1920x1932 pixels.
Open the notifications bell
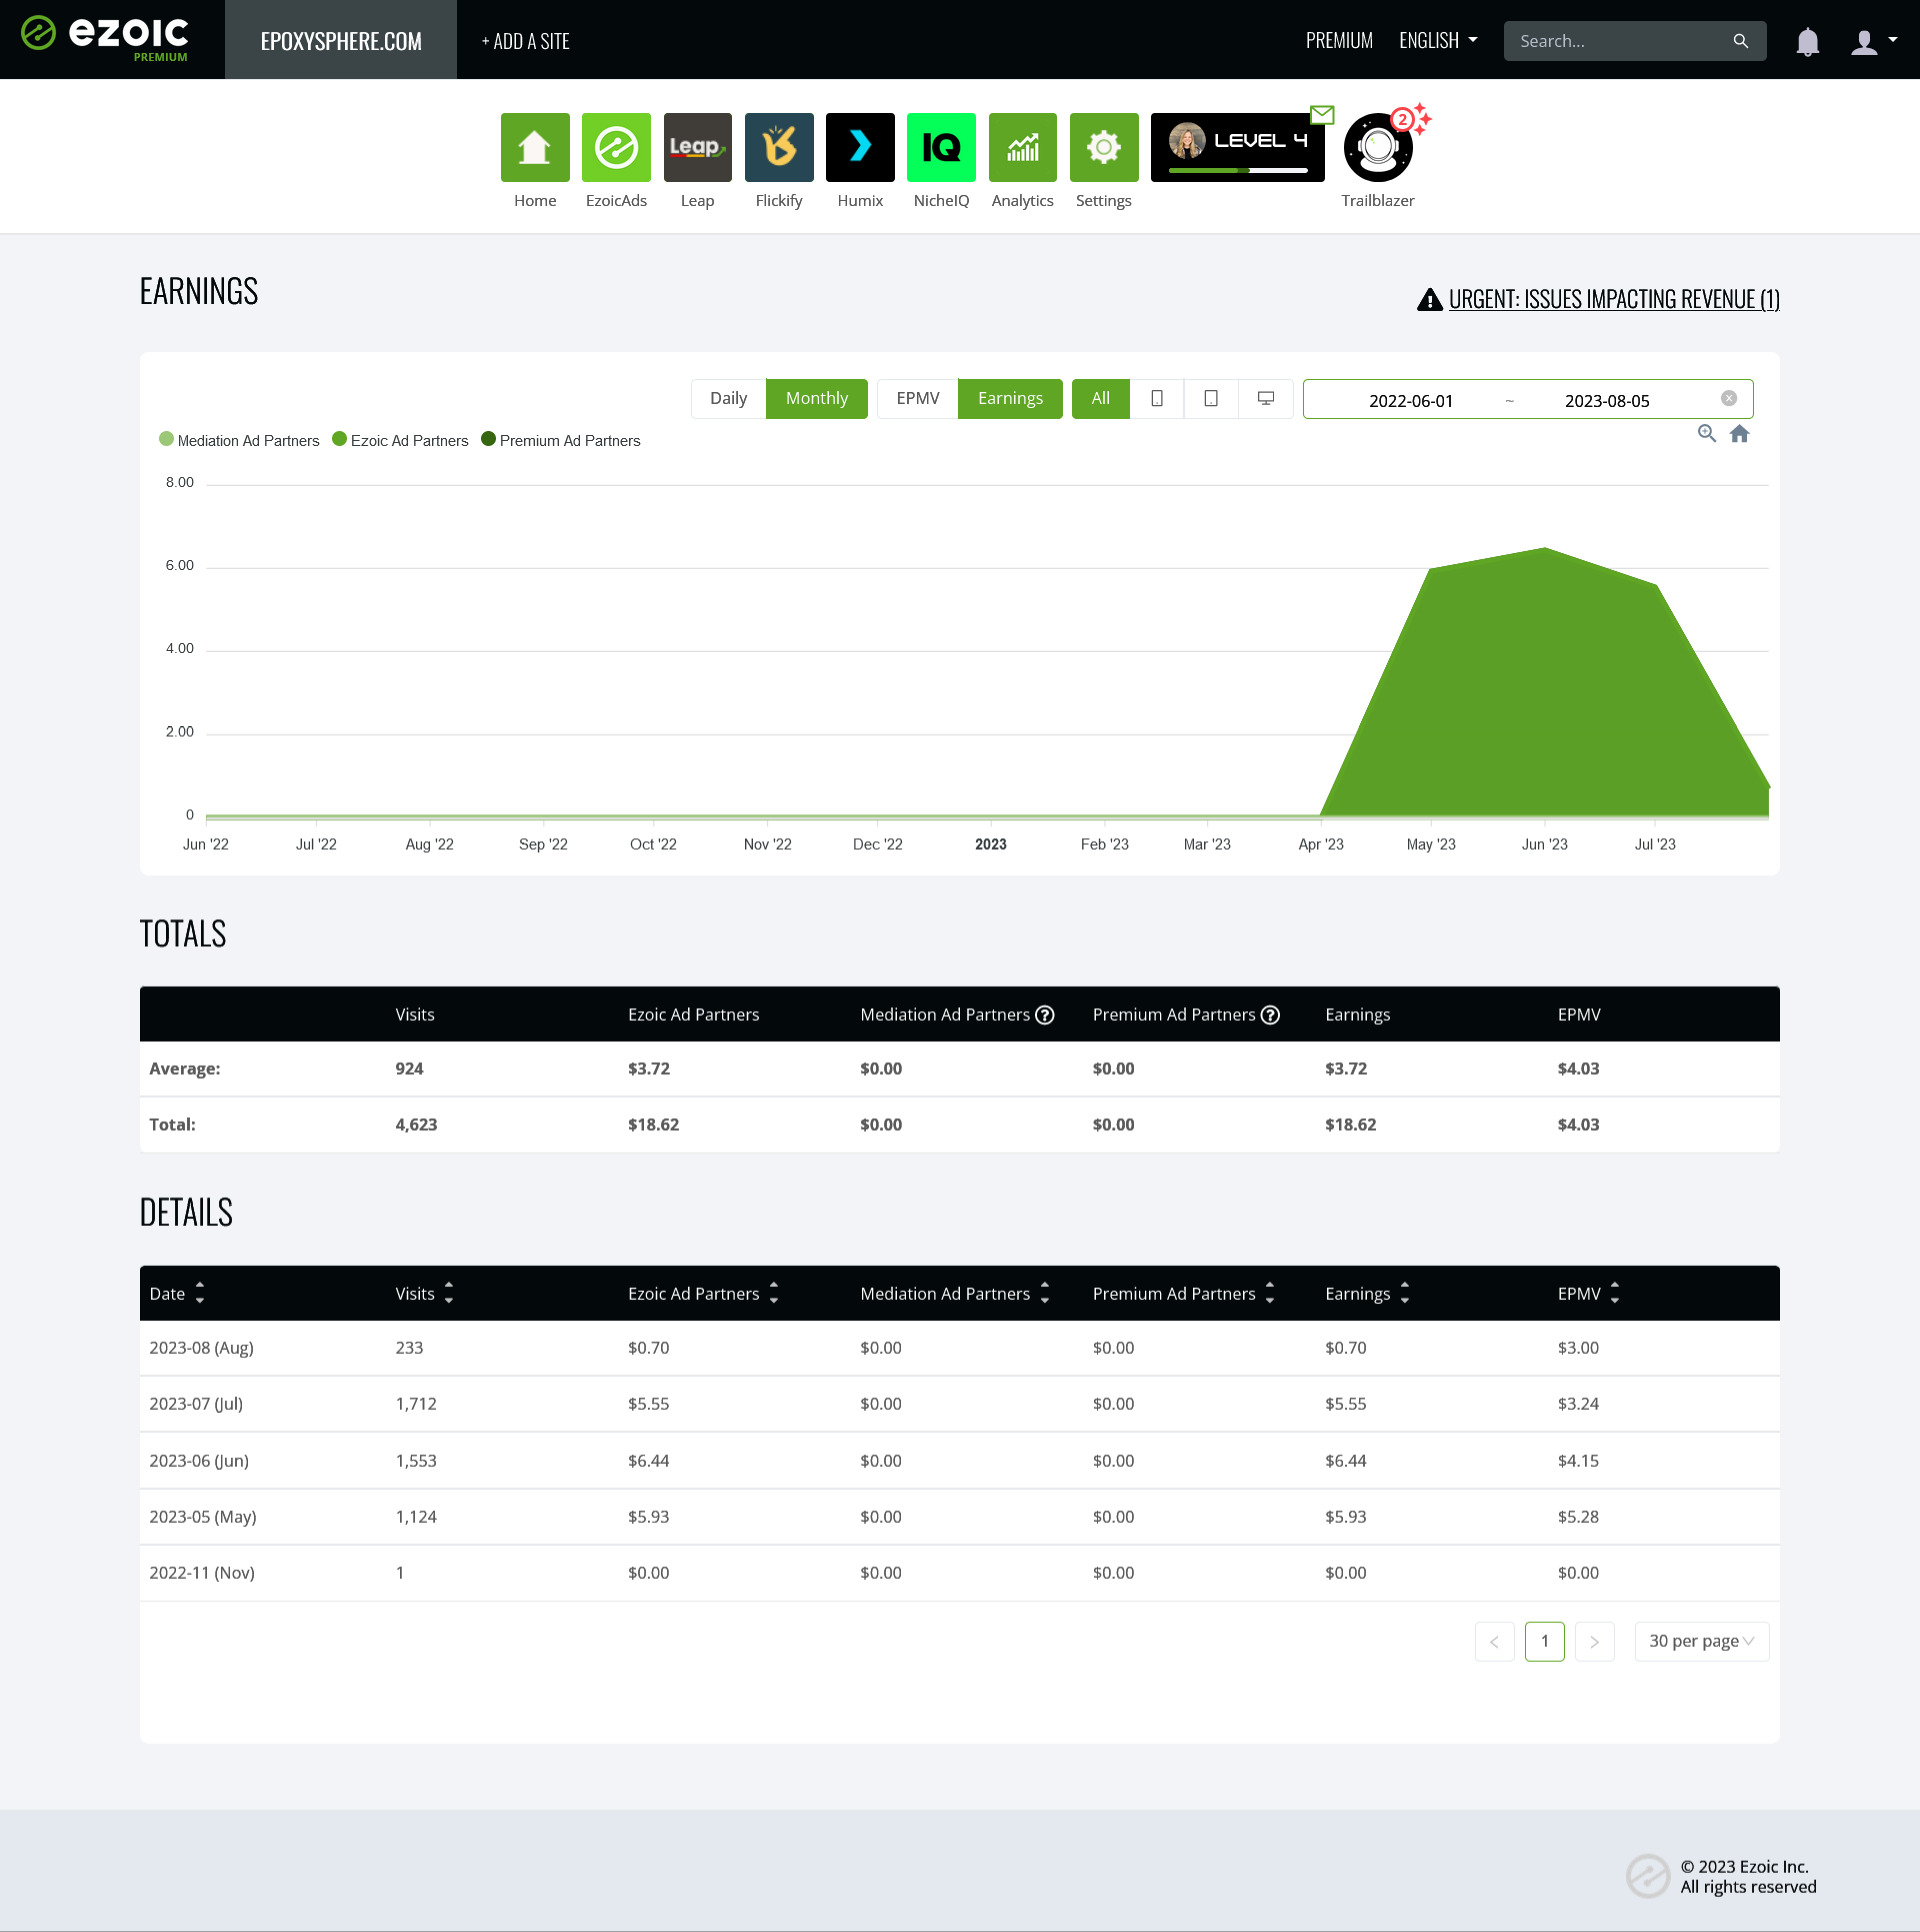click(x=1807, y=42)
